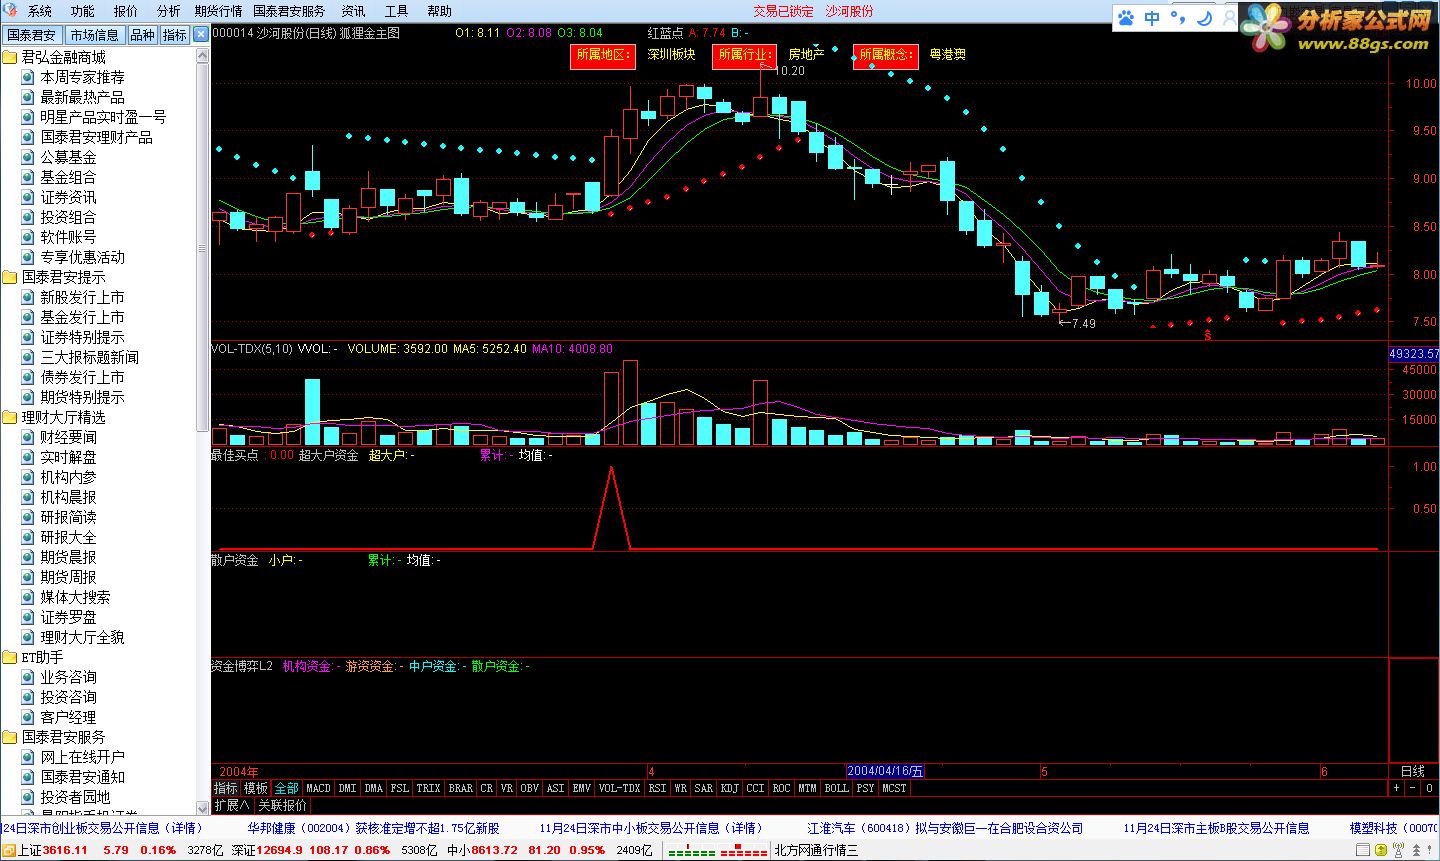1440x861 pixels.
Task: Open icon beside 新股发行上市
Action: 28,297
